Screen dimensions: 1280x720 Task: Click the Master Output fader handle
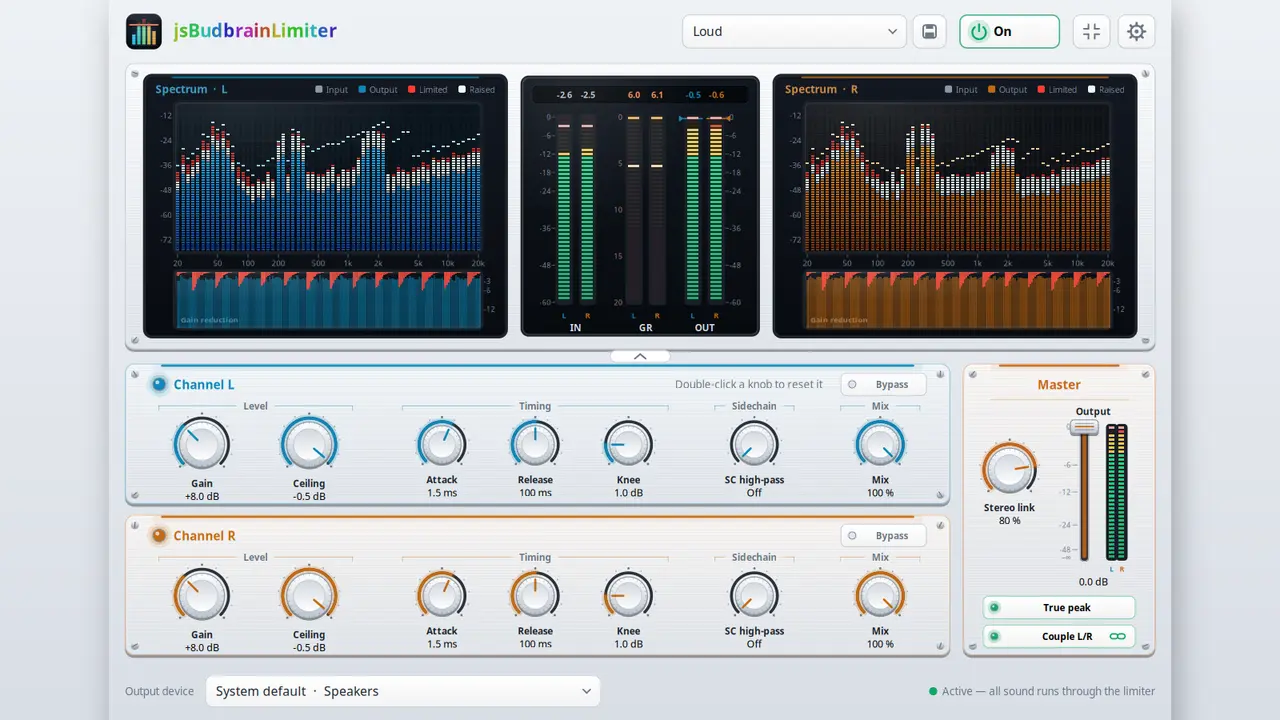click(1083, 427)
